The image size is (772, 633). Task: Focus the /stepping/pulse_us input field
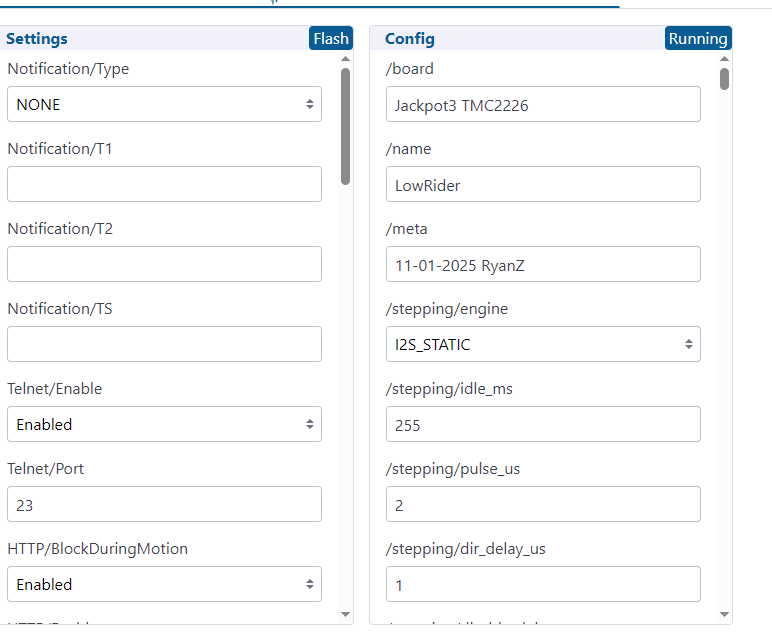[x=543, y=505]
